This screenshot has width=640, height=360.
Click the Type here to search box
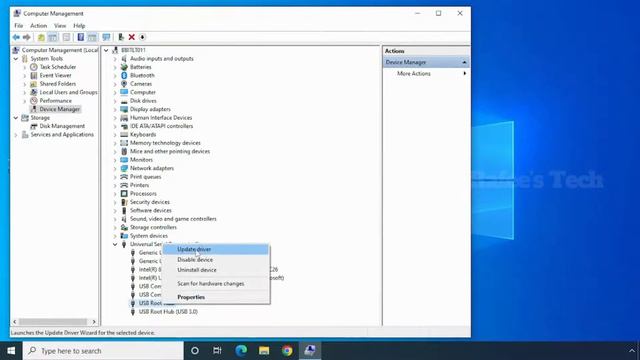pyautogui.click(x=103, y=351)
